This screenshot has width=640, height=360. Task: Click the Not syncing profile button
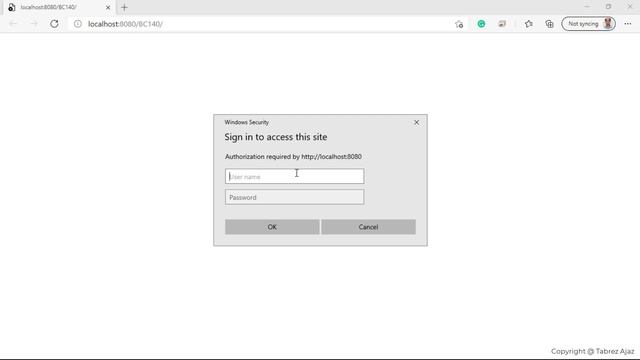[588, 24]
